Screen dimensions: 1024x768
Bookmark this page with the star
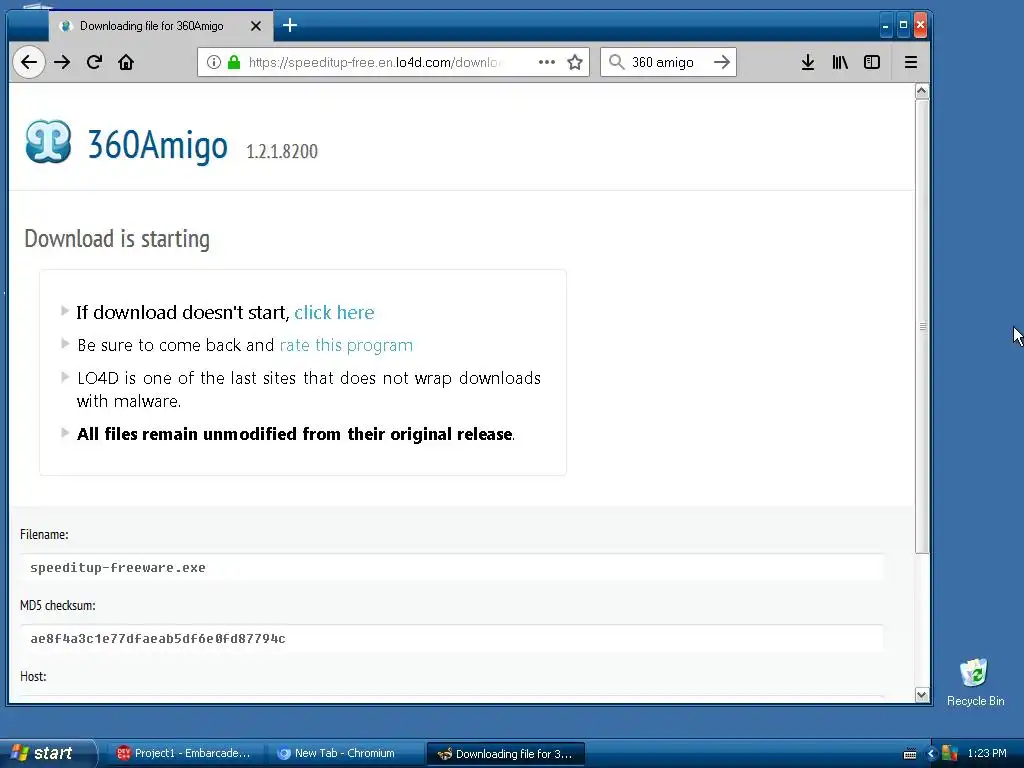click(575, 62)
